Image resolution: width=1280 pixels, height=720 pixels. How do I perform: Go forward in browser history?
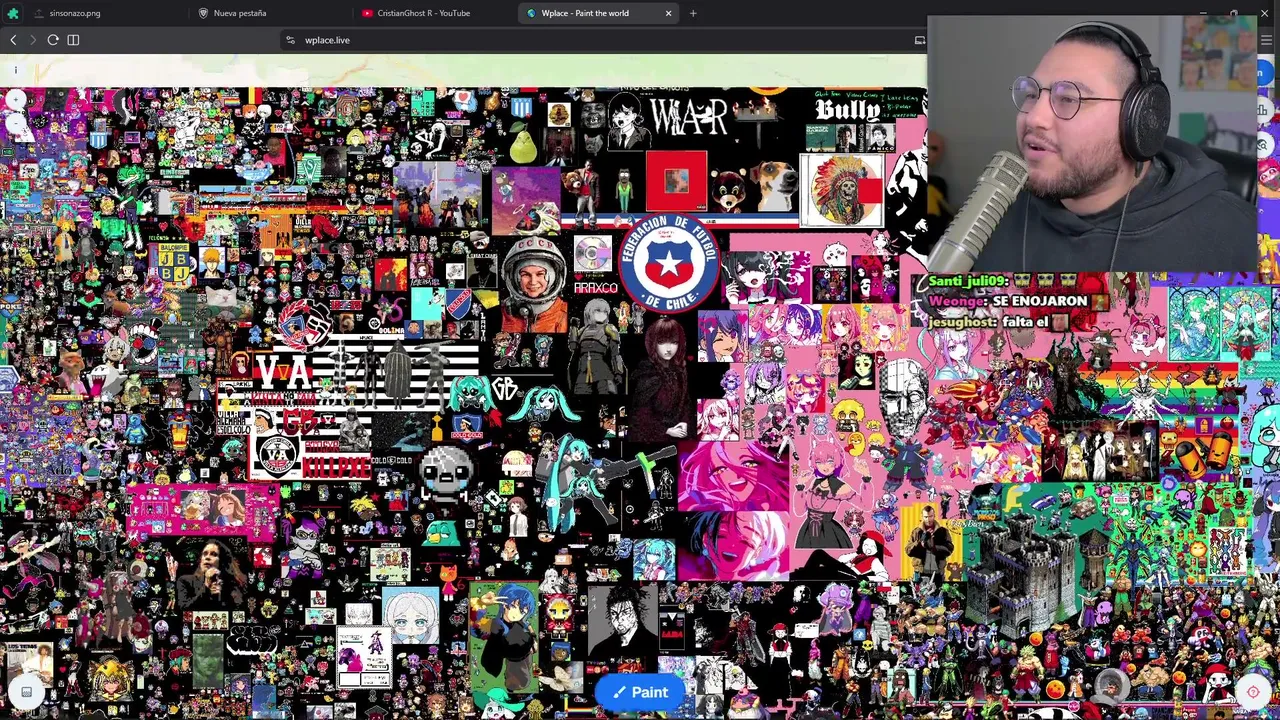click(32, 40)
